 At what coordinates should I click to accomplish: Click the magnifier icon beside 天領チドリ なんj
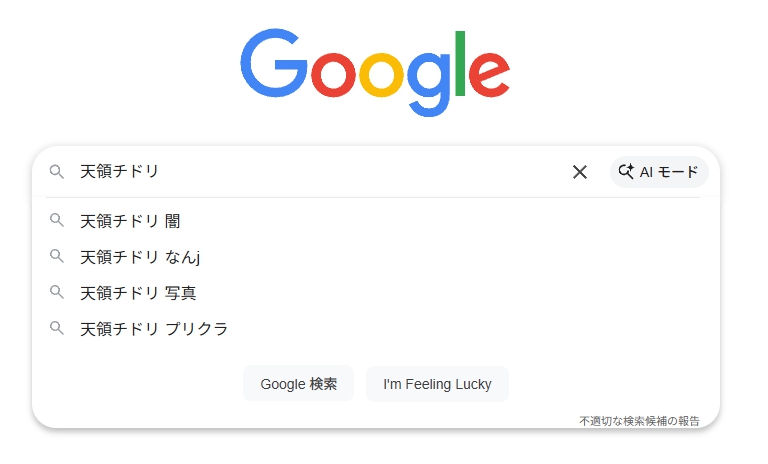[57, 257]
